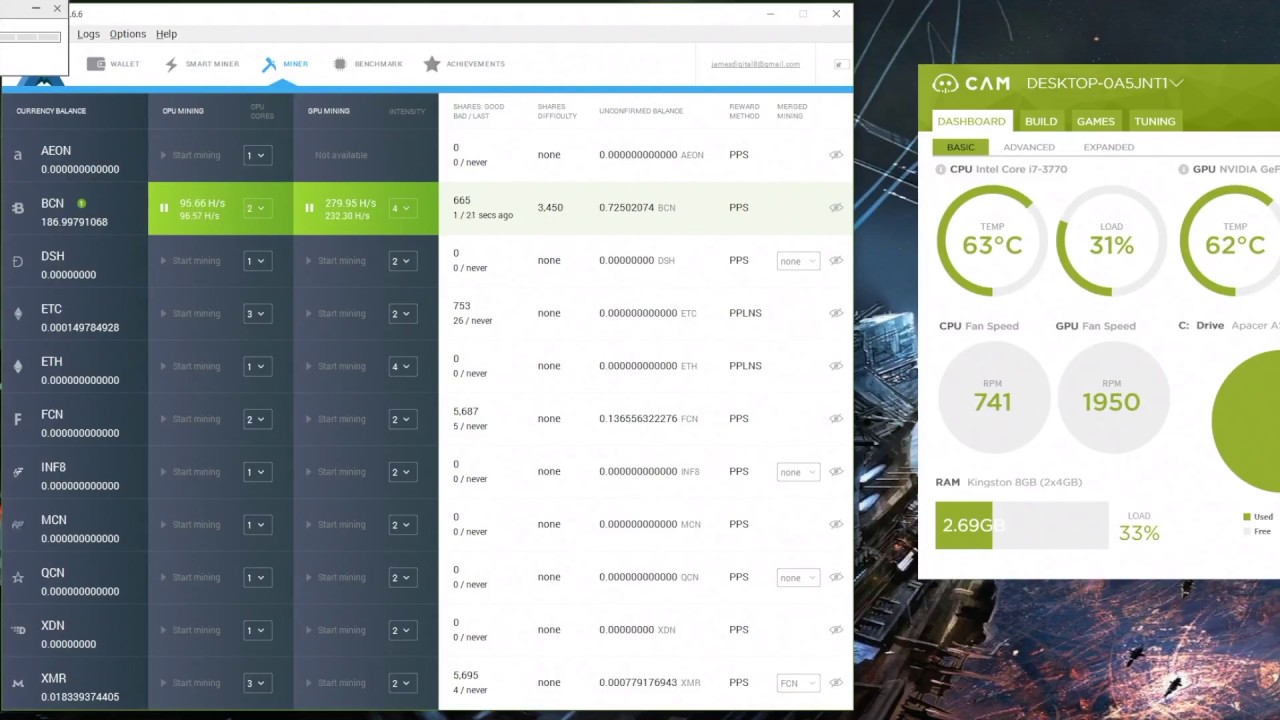The height and width of the screenshot is (720, 1280).
Task: Click the BCN currency icon
Action: tap(17, 208)
